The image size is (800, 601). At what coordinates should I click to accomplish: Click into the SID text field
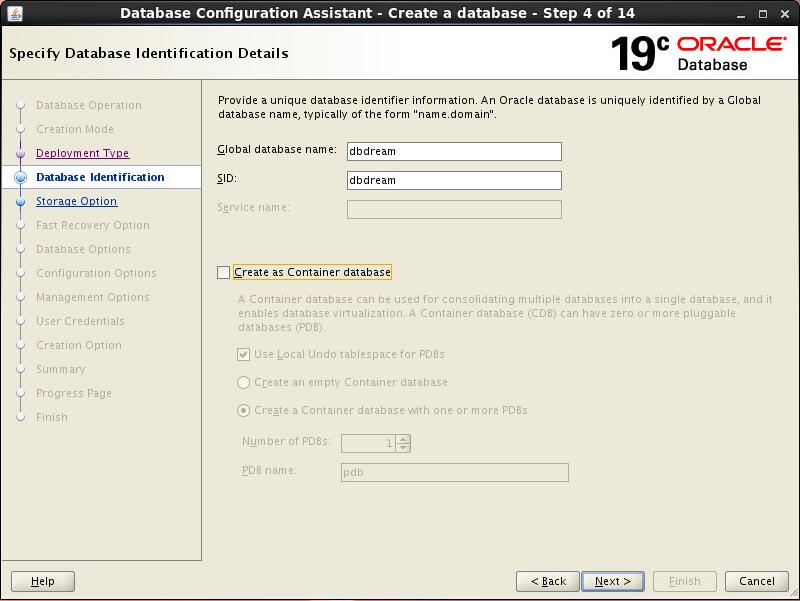click(x=454, y=180)
